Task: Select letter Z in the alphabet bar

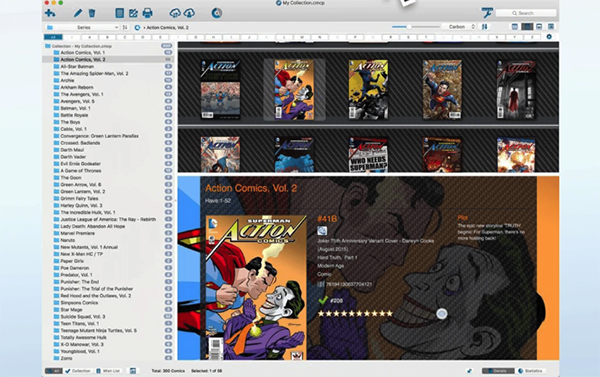Action: tap(532, 37)
